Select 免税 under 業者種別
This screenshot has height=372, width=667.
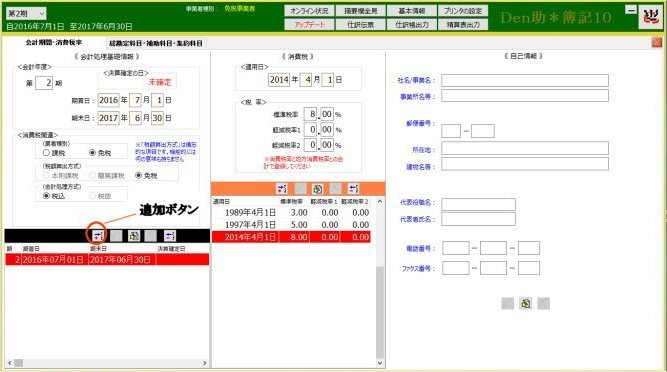[x=92, y=152]
